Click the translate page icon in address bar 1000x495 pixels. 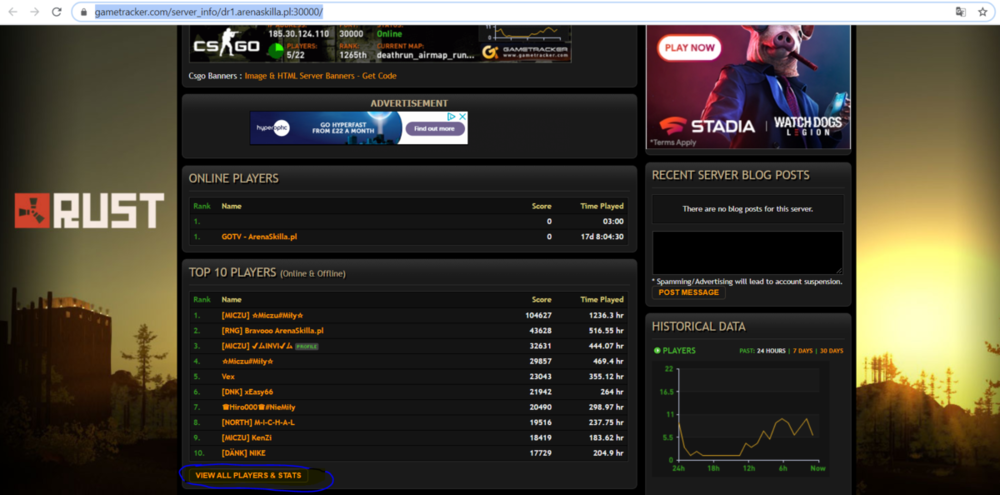pyautogui.click(x=960, y=11)
